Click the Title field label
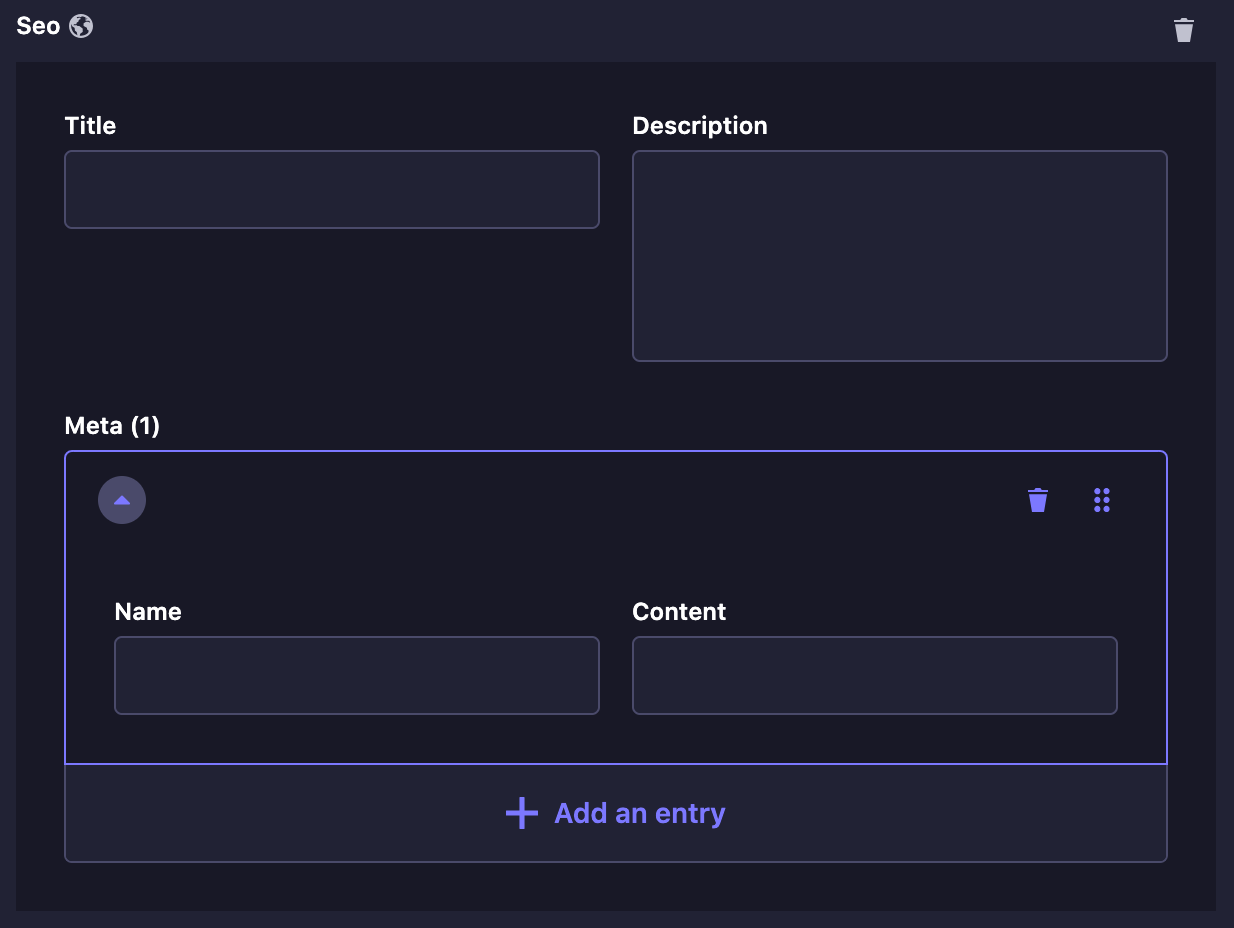Viewport: 1234px width, 928px height. [x=90, y=126]
